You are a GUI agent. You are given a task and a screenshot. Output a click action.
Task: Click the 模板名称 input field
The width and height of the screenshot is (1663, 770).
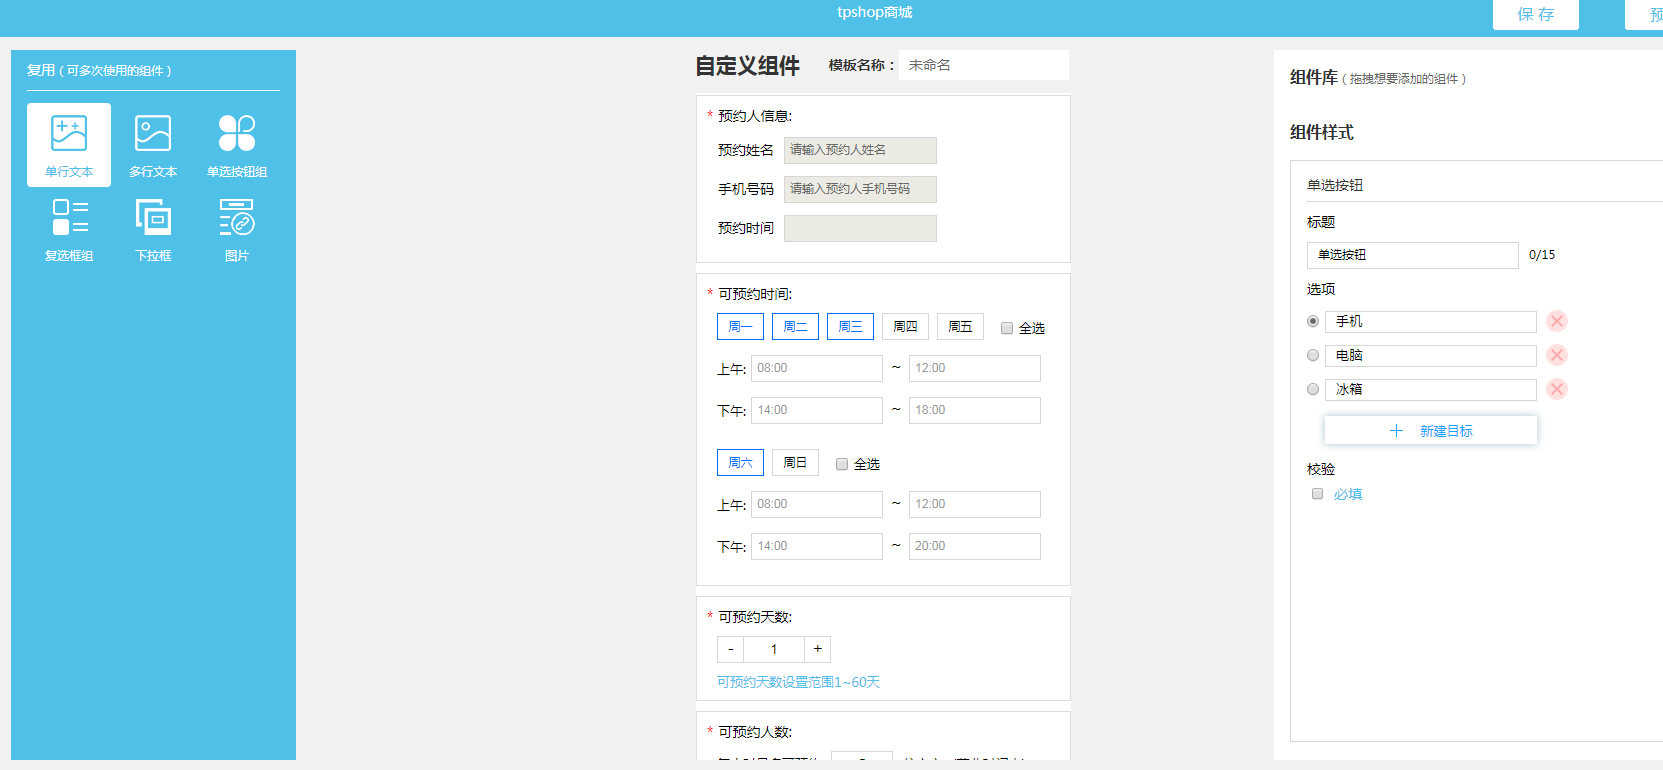[x=983, y=65]
